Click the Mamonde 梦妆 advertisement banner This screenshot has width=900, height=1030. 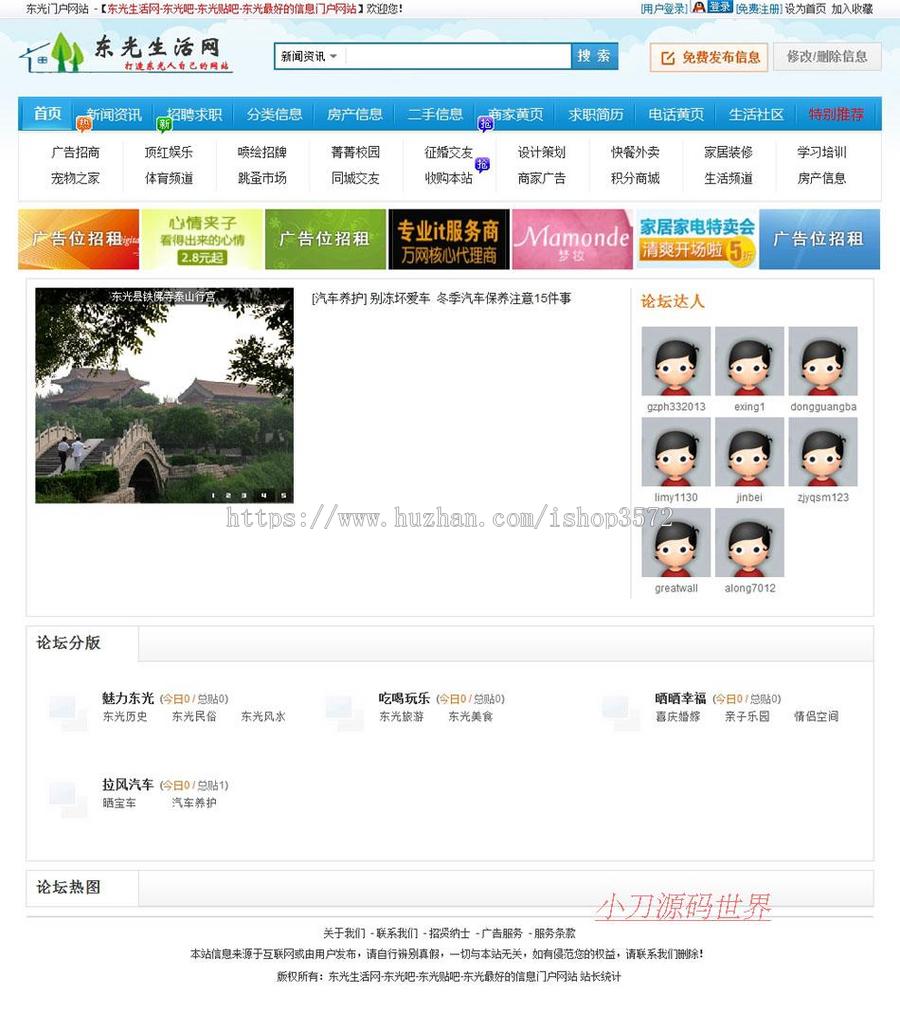coord(571,239)
